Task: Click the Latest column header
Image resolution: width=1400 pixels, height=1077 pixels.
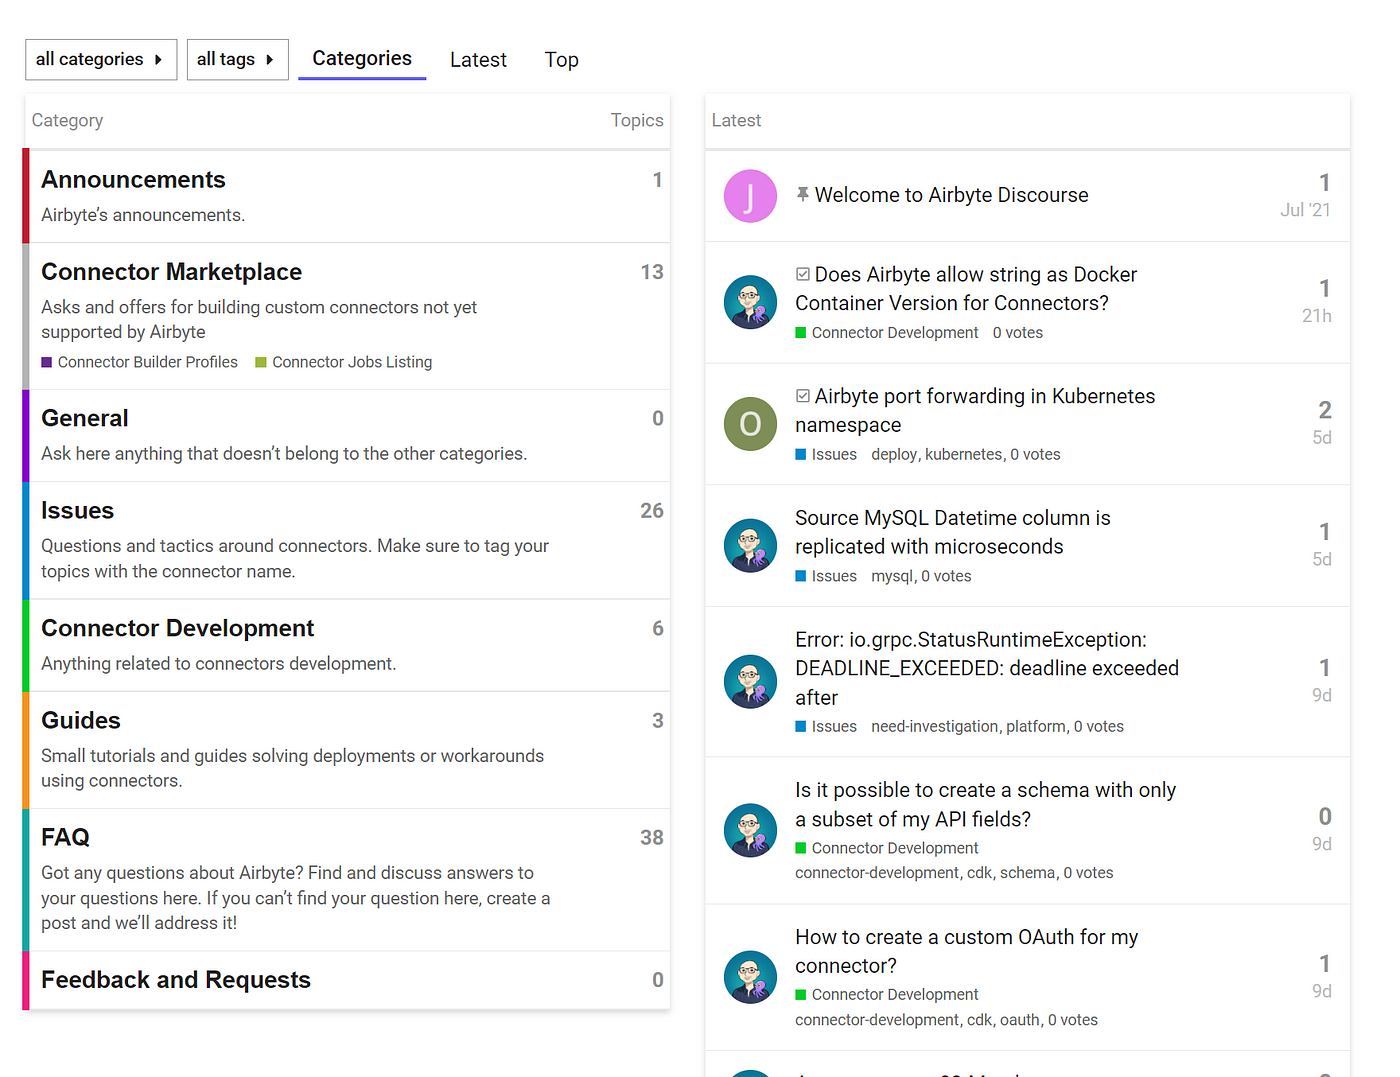Action: (736, 120)
